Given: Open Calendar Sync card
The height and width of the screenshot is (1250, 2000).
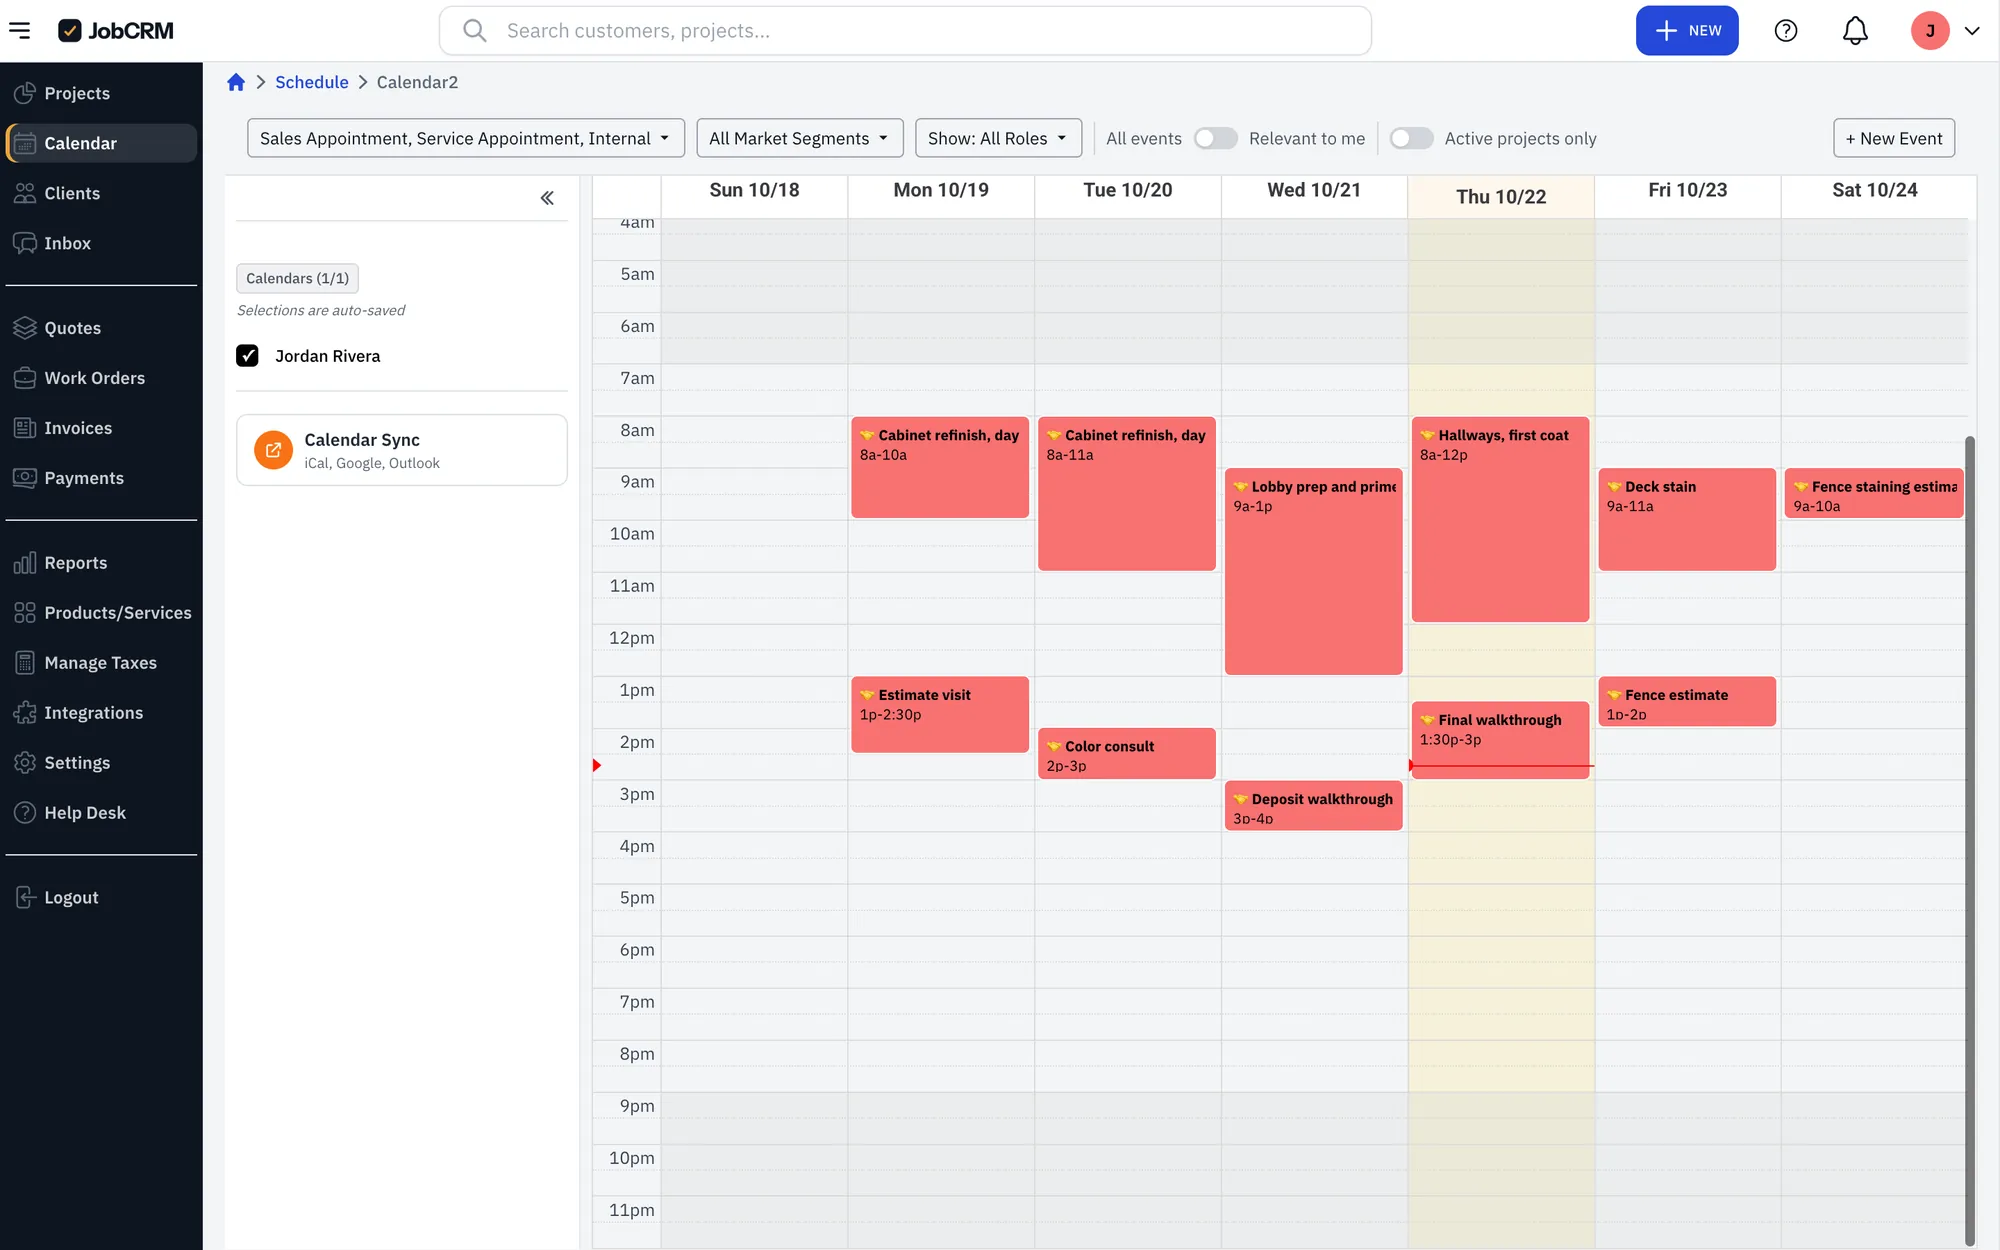Looking at the screenshot, I should tap(402, 450).
